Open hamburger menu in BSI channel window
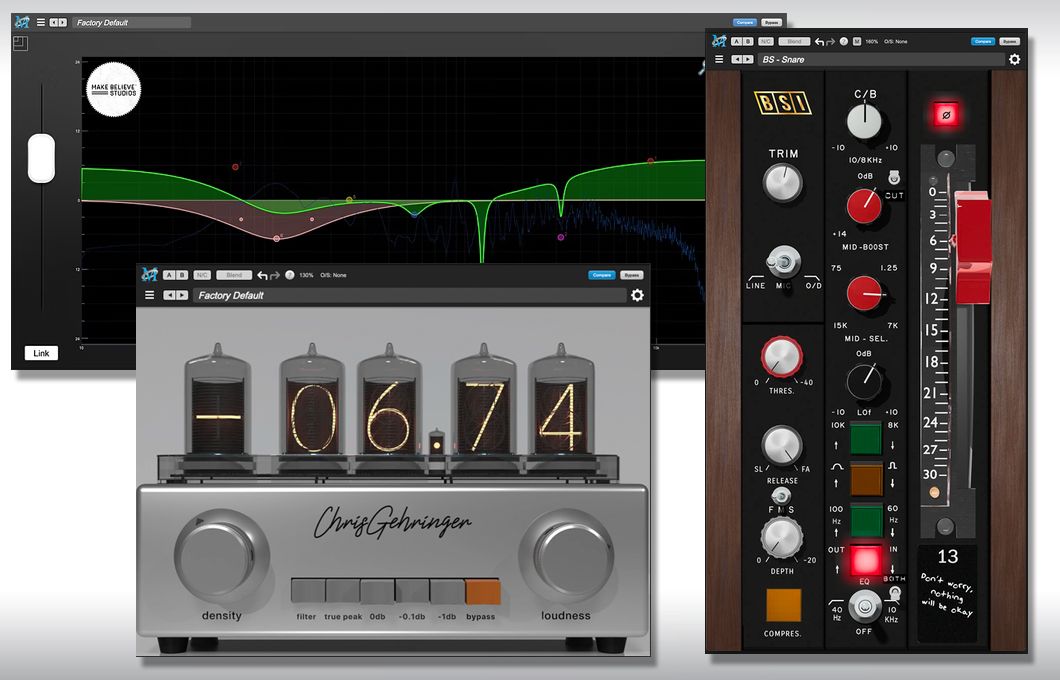The image size is (1060, 680). click(719, 59)
